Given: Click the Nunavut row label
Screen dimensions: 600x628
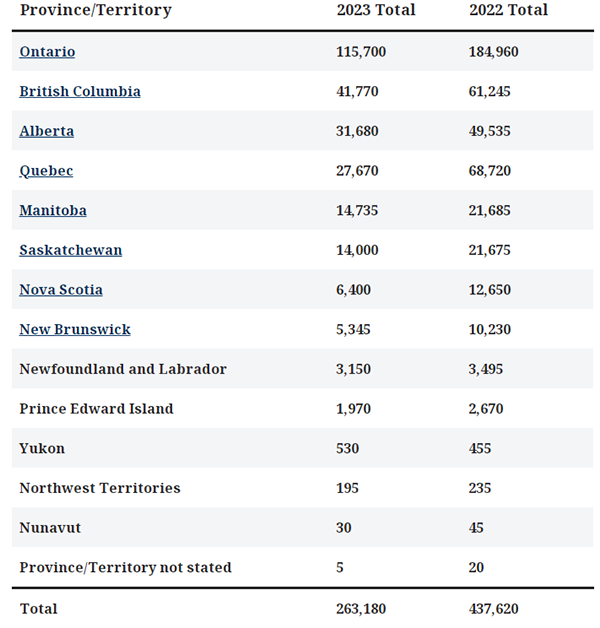Looking at the screenshot, I should [x=49, y=528].
